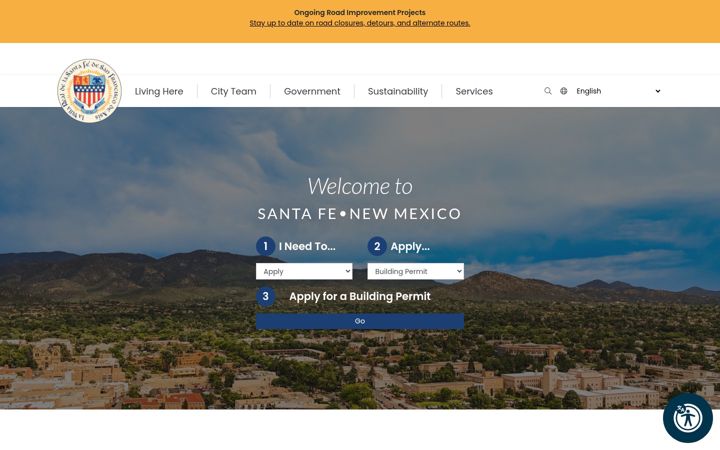Open the Sustainability menu
Viewport: 720px width, 450px height.
click(398, 91)
